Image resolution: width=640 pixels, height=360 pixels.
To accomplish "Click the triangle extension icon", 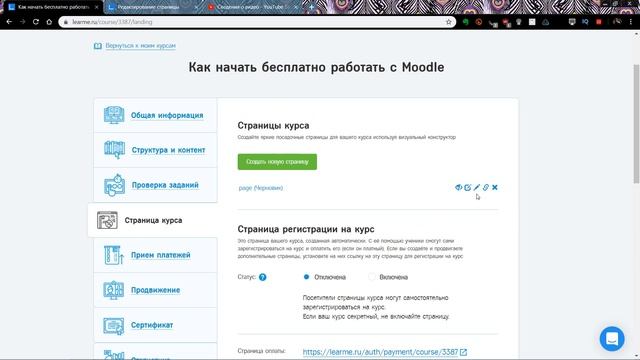I will click(546, 22).
